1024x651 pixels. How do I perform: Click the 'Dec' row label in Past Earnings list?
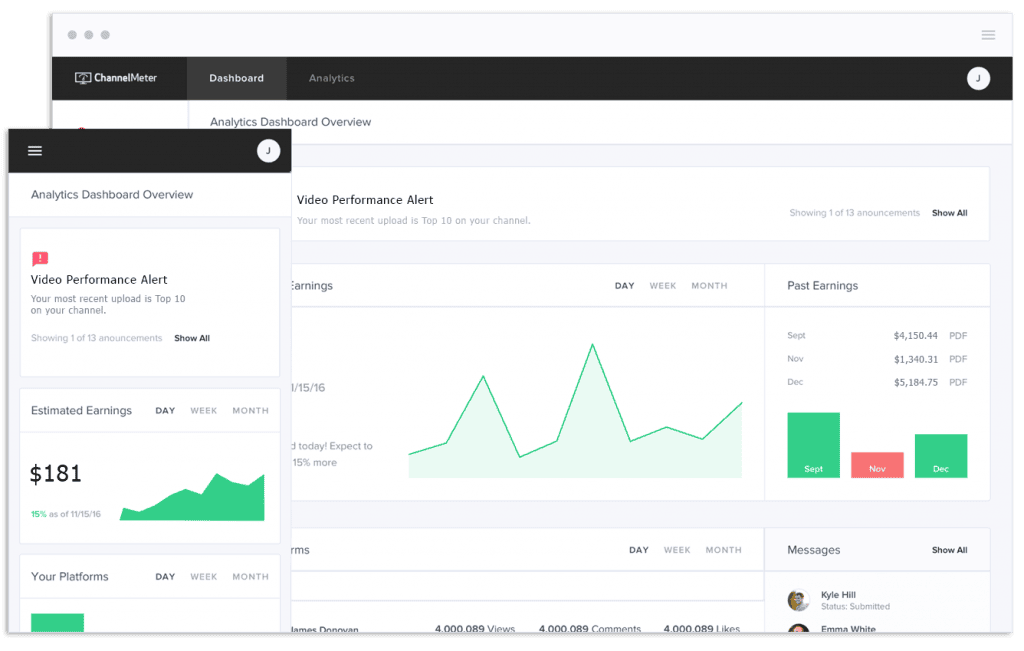point(795,382)
